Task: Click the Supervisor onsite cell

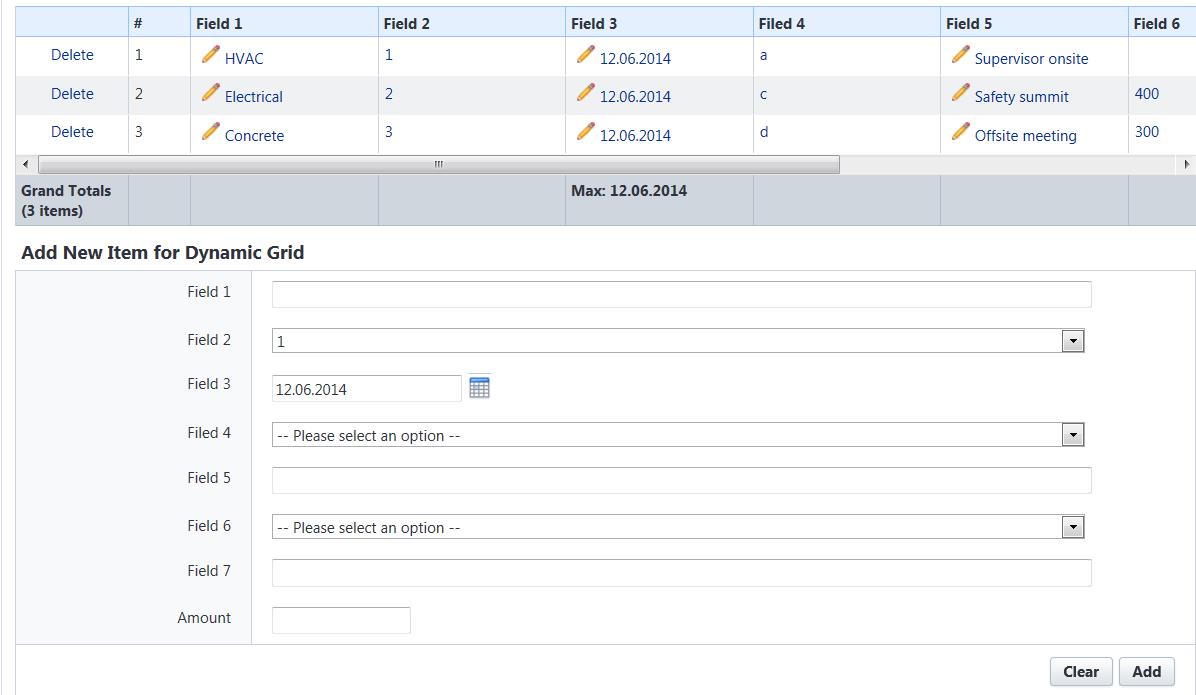Action: pyautogui.click(x=1031, y=59)
